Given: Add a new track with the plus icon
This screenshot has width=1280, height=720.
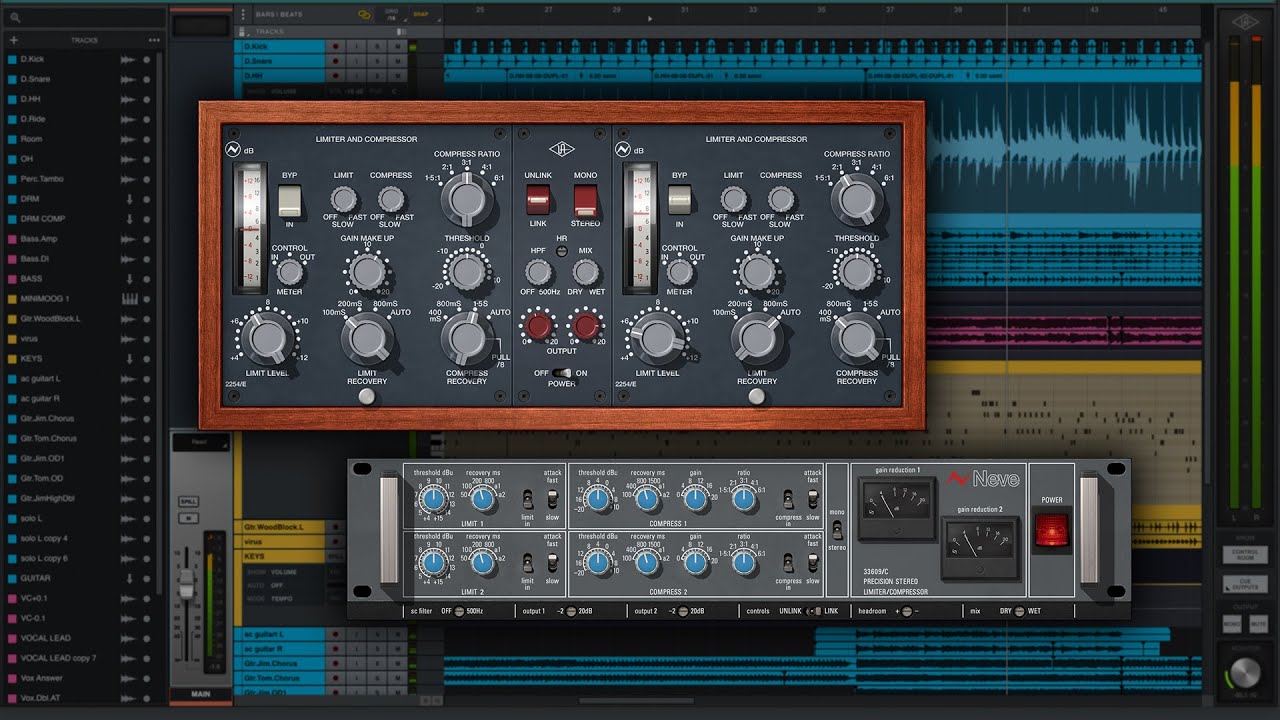Looking at the screenshot, I should pos(14,40).
